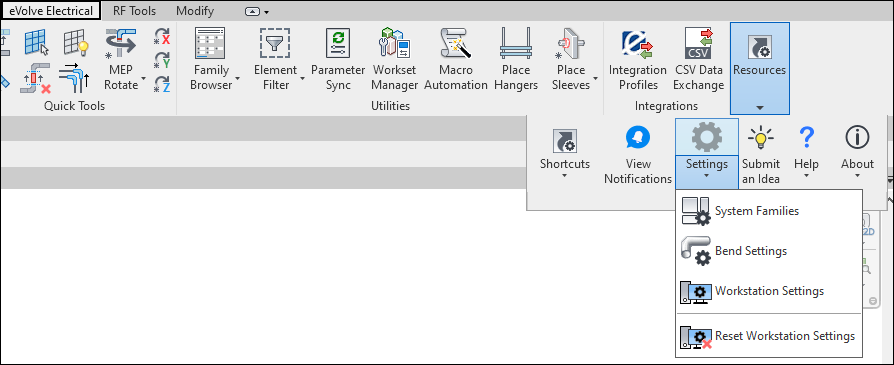Open Integration Profiles
The width and height of the screenshot is (894, 365).
637,60
